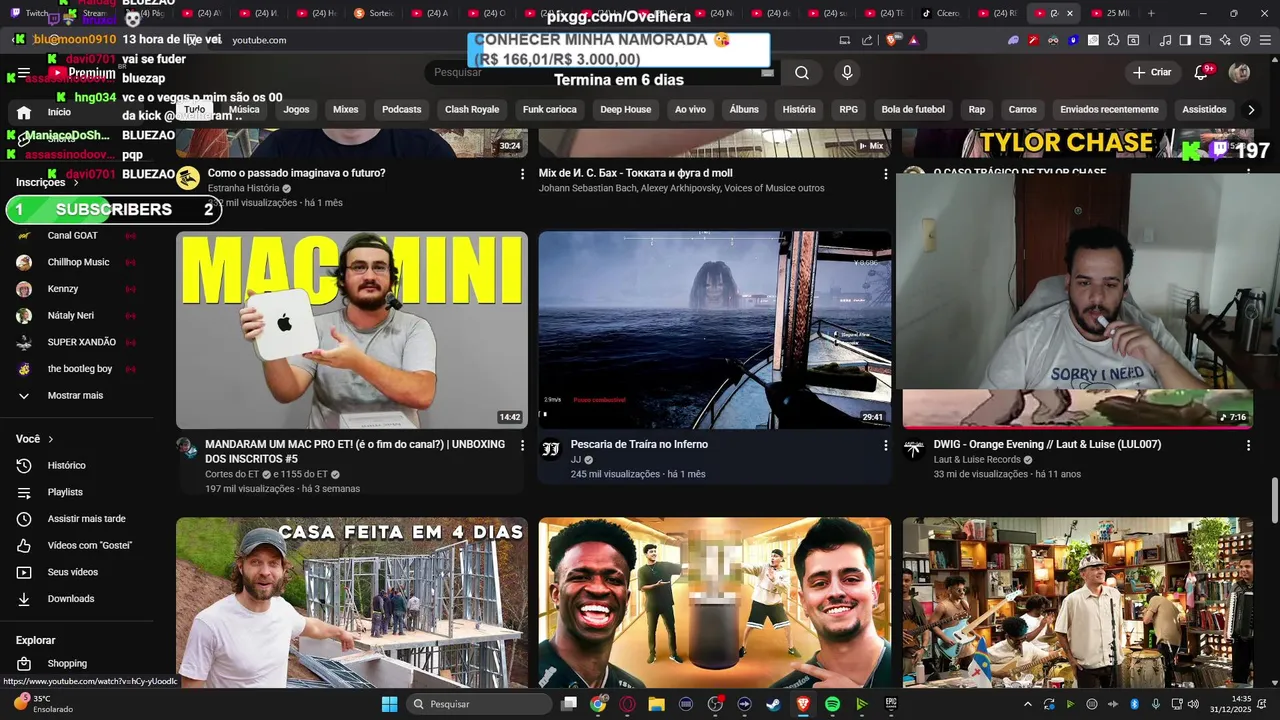Open options menu for DWIG Orange Evening video

1248,445
